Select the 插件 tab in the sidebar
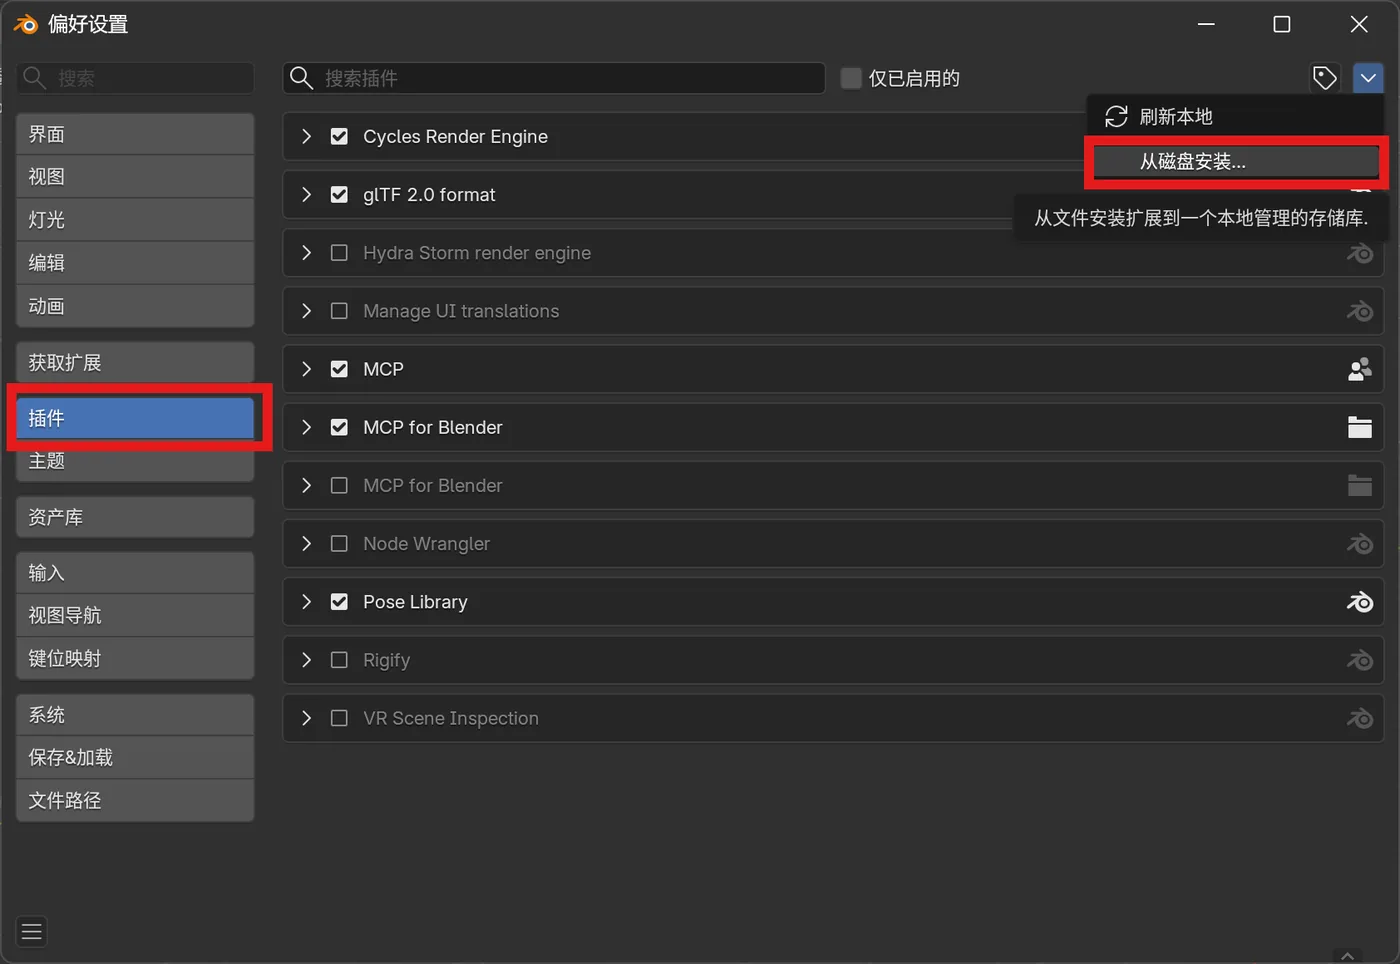 tap(135, 418)
